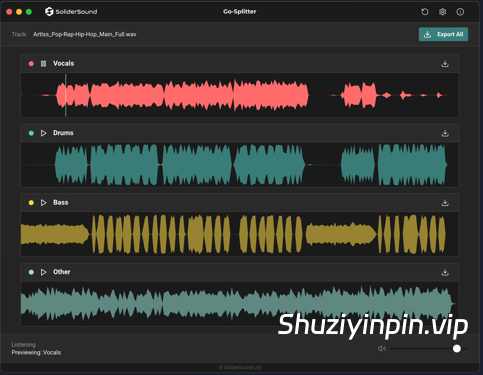483x375 pixels.
Task: Maximize window with the green button
Action: 29,12
